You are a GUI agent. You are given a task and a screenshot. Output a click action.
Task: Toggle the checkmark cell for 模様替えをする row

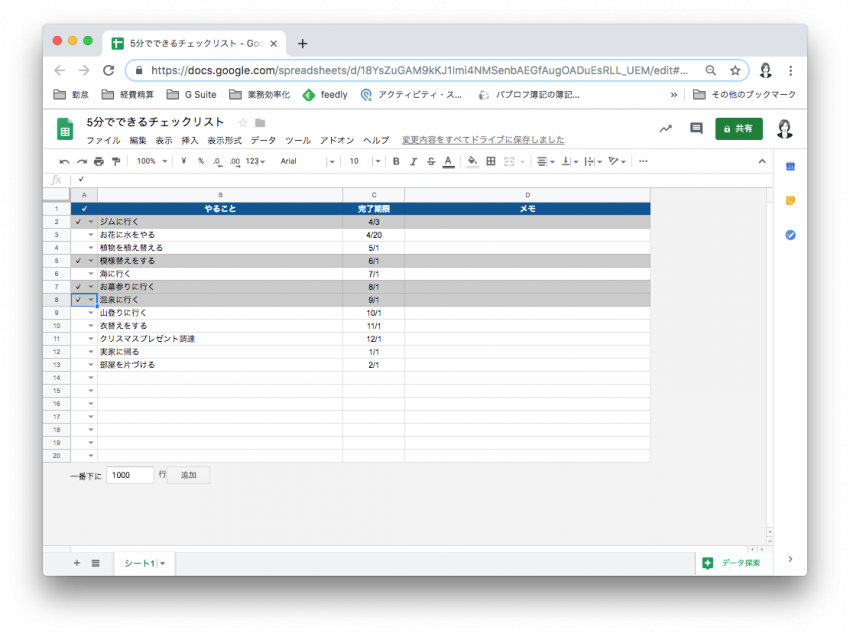78,261
